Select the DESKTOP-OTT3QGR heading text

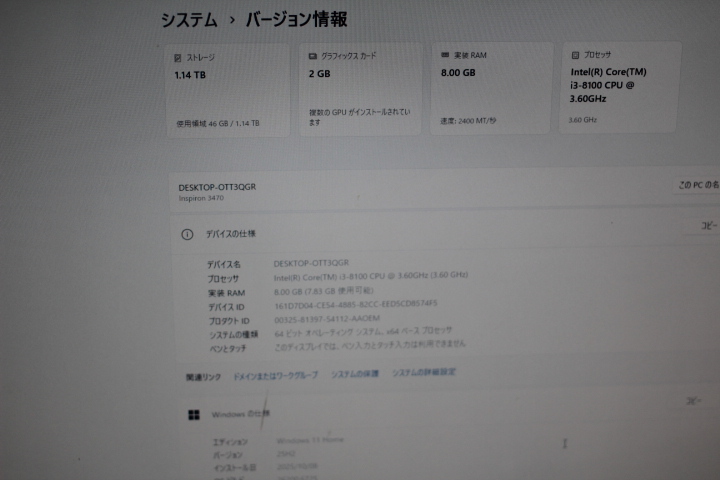tap(217, 187)
